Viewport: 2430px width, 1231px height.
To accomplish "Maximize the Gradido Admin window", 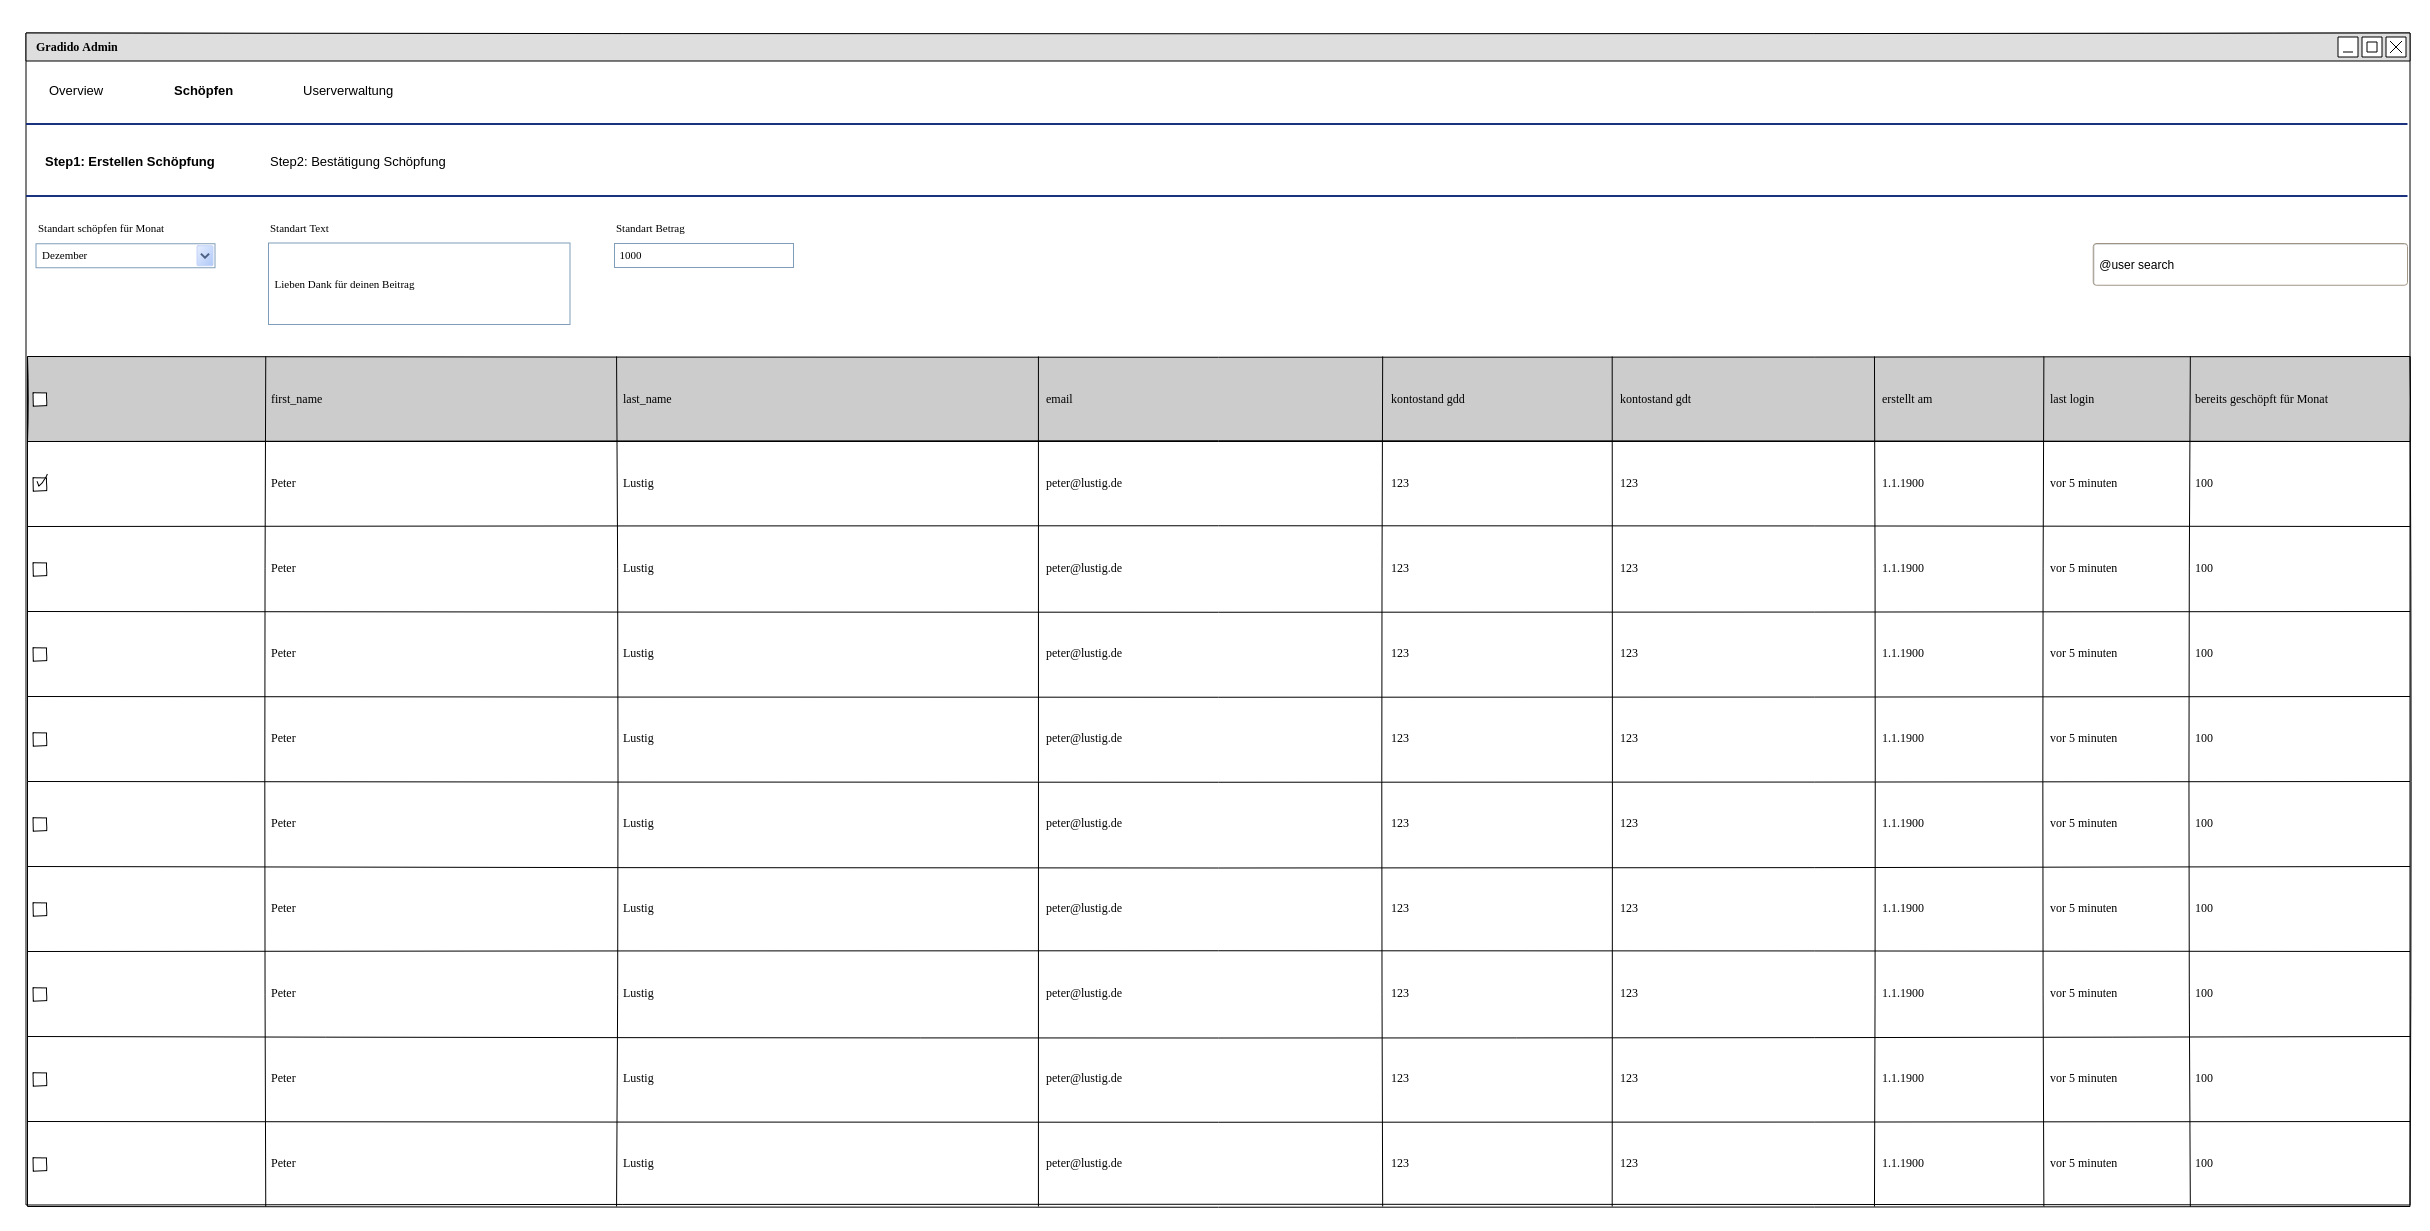I will point(2371,47).
